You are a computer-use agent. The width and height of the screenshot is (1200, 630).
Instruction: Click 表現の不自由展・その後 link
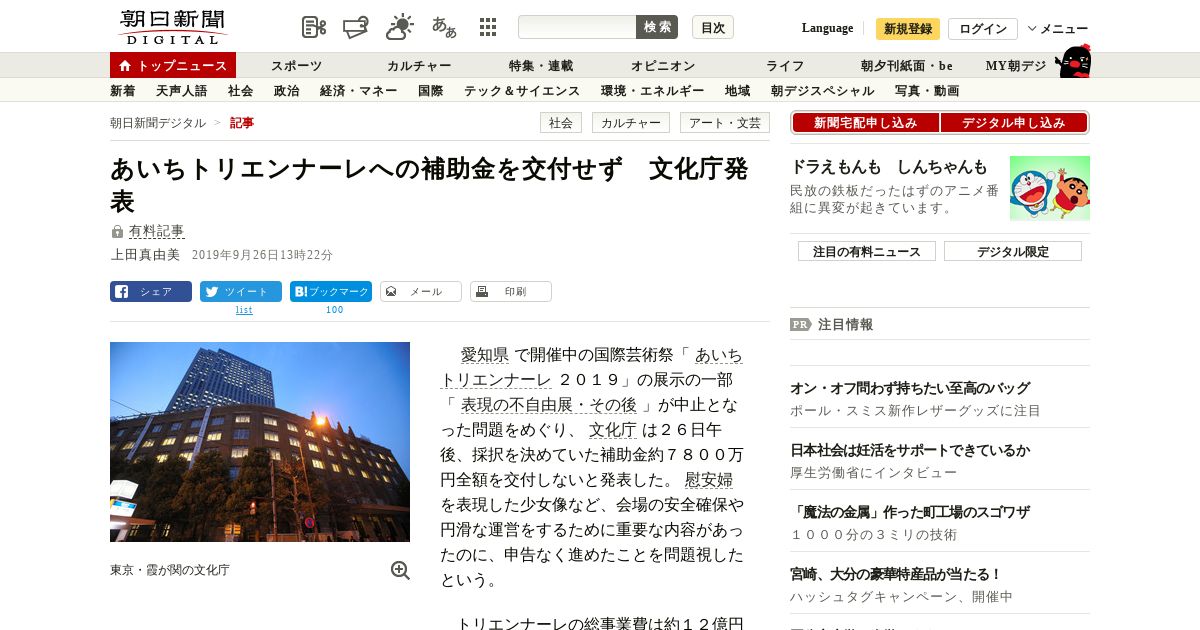coord(548,405)
